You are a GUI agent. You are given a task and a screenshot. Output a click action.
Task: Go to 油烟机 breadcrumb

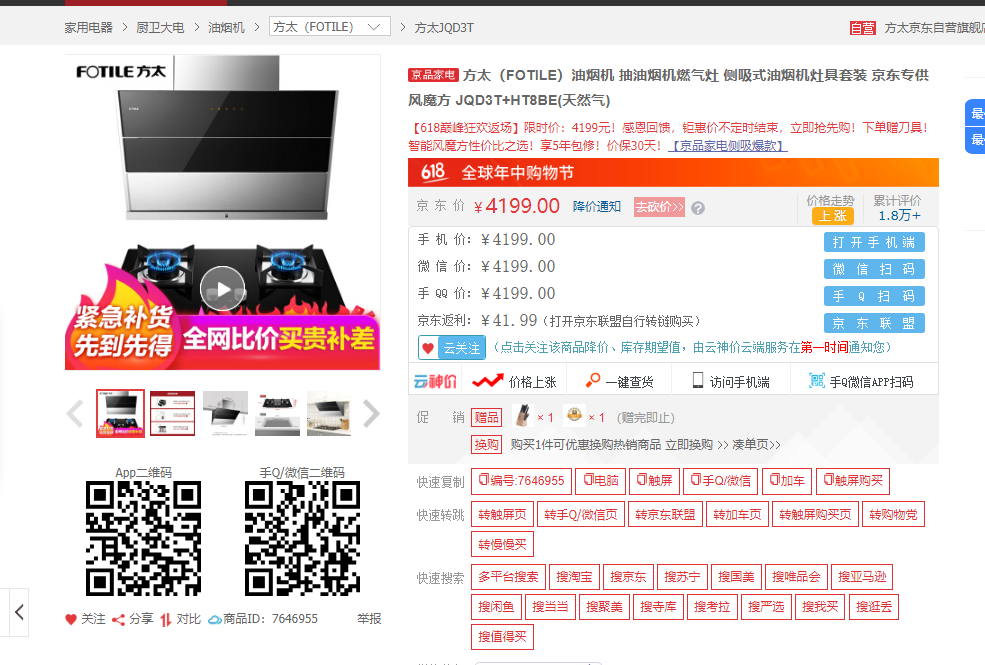226,28
